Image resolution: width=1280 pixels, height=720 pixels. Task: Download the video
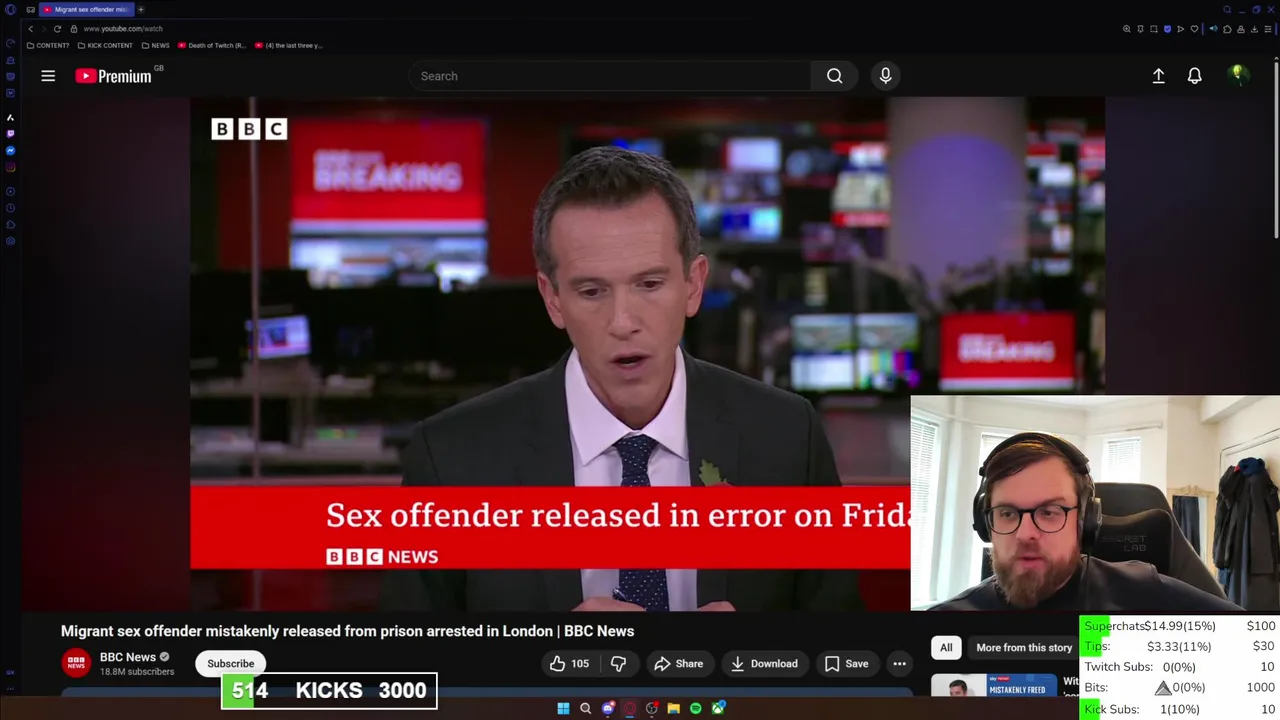(764, 663)
